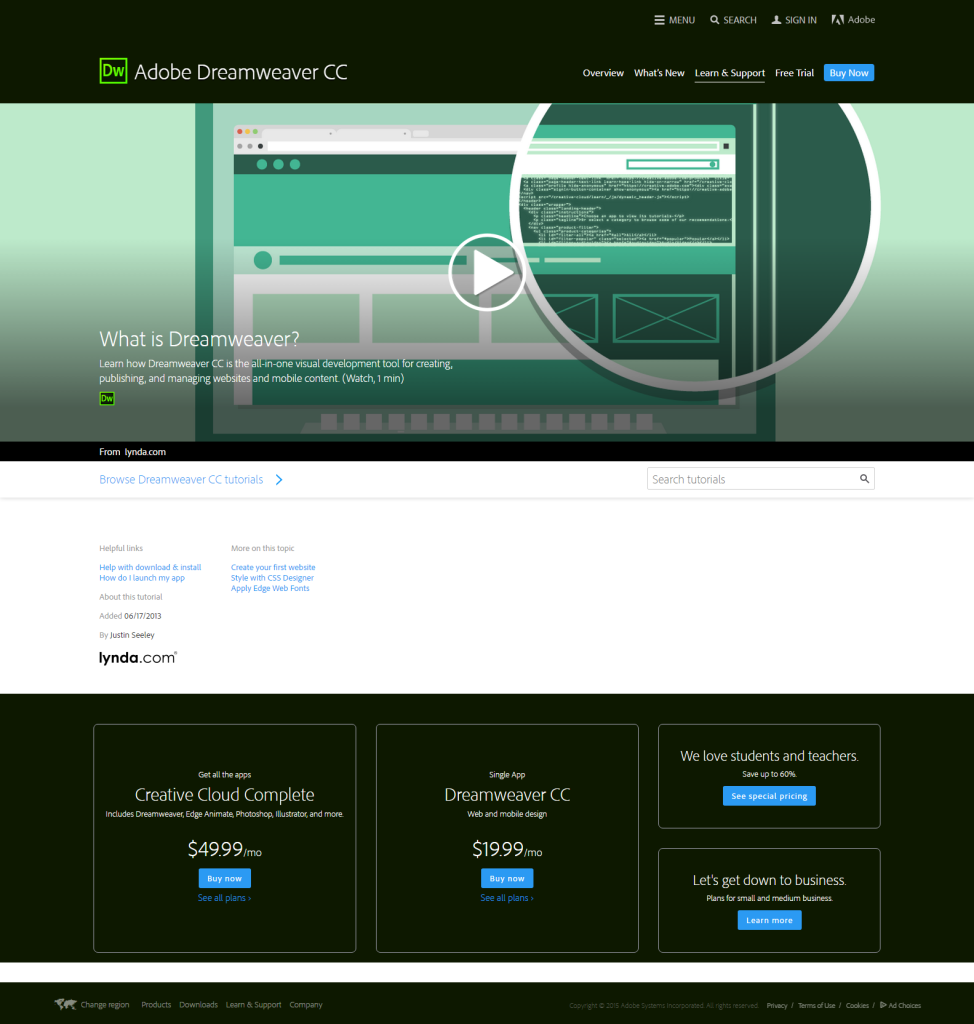Click the author name Justin Seeley
974x1024 pixels.
coord(132,635)
